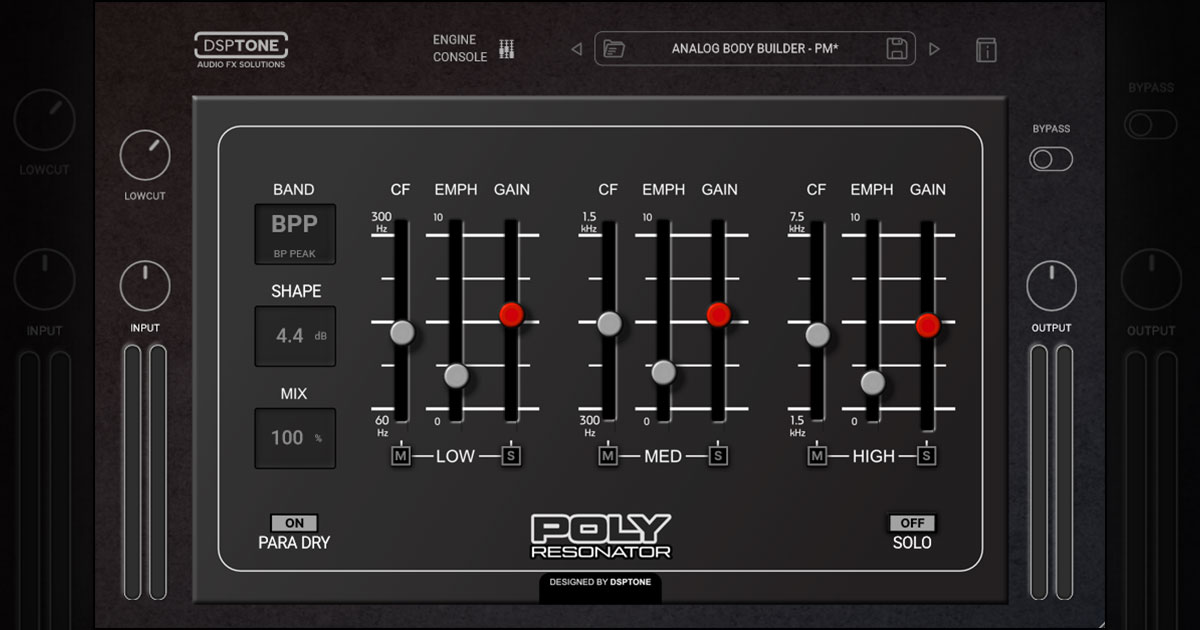Open the Engine Console mixer icon
Image resolution: width=1200 pixels, height=630 pixels.
(507, 48)
